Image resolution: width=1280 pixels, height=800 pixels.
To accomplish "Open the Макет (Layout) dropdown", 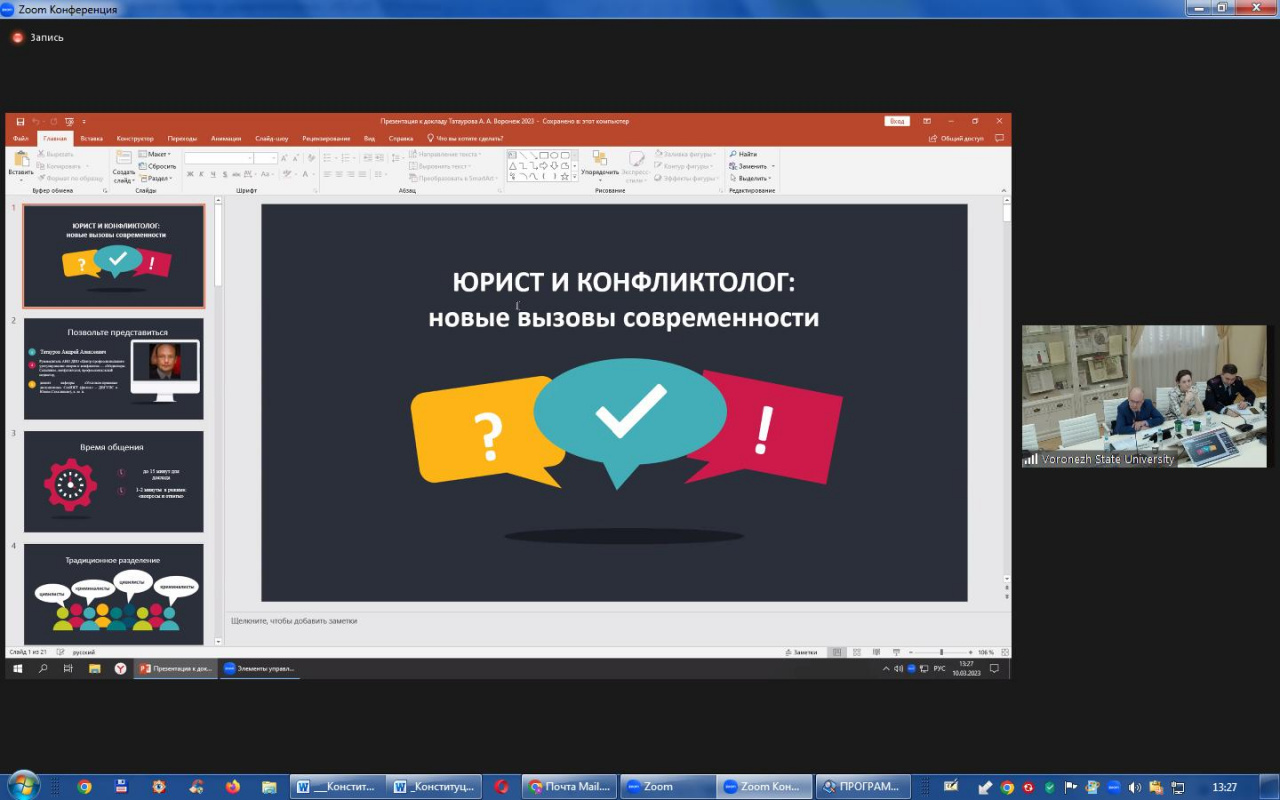I will tap(157, 154).
